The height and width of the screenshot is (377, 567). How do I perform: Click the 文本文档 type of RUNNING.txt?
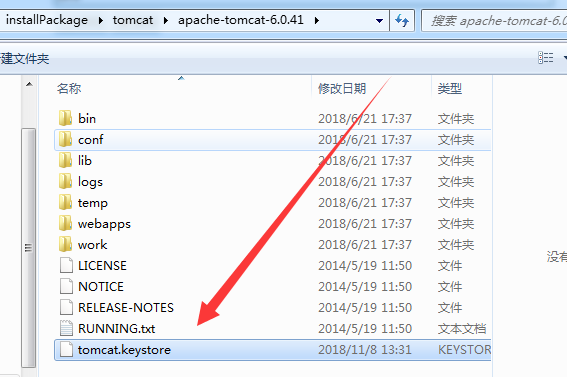(462, 329)
